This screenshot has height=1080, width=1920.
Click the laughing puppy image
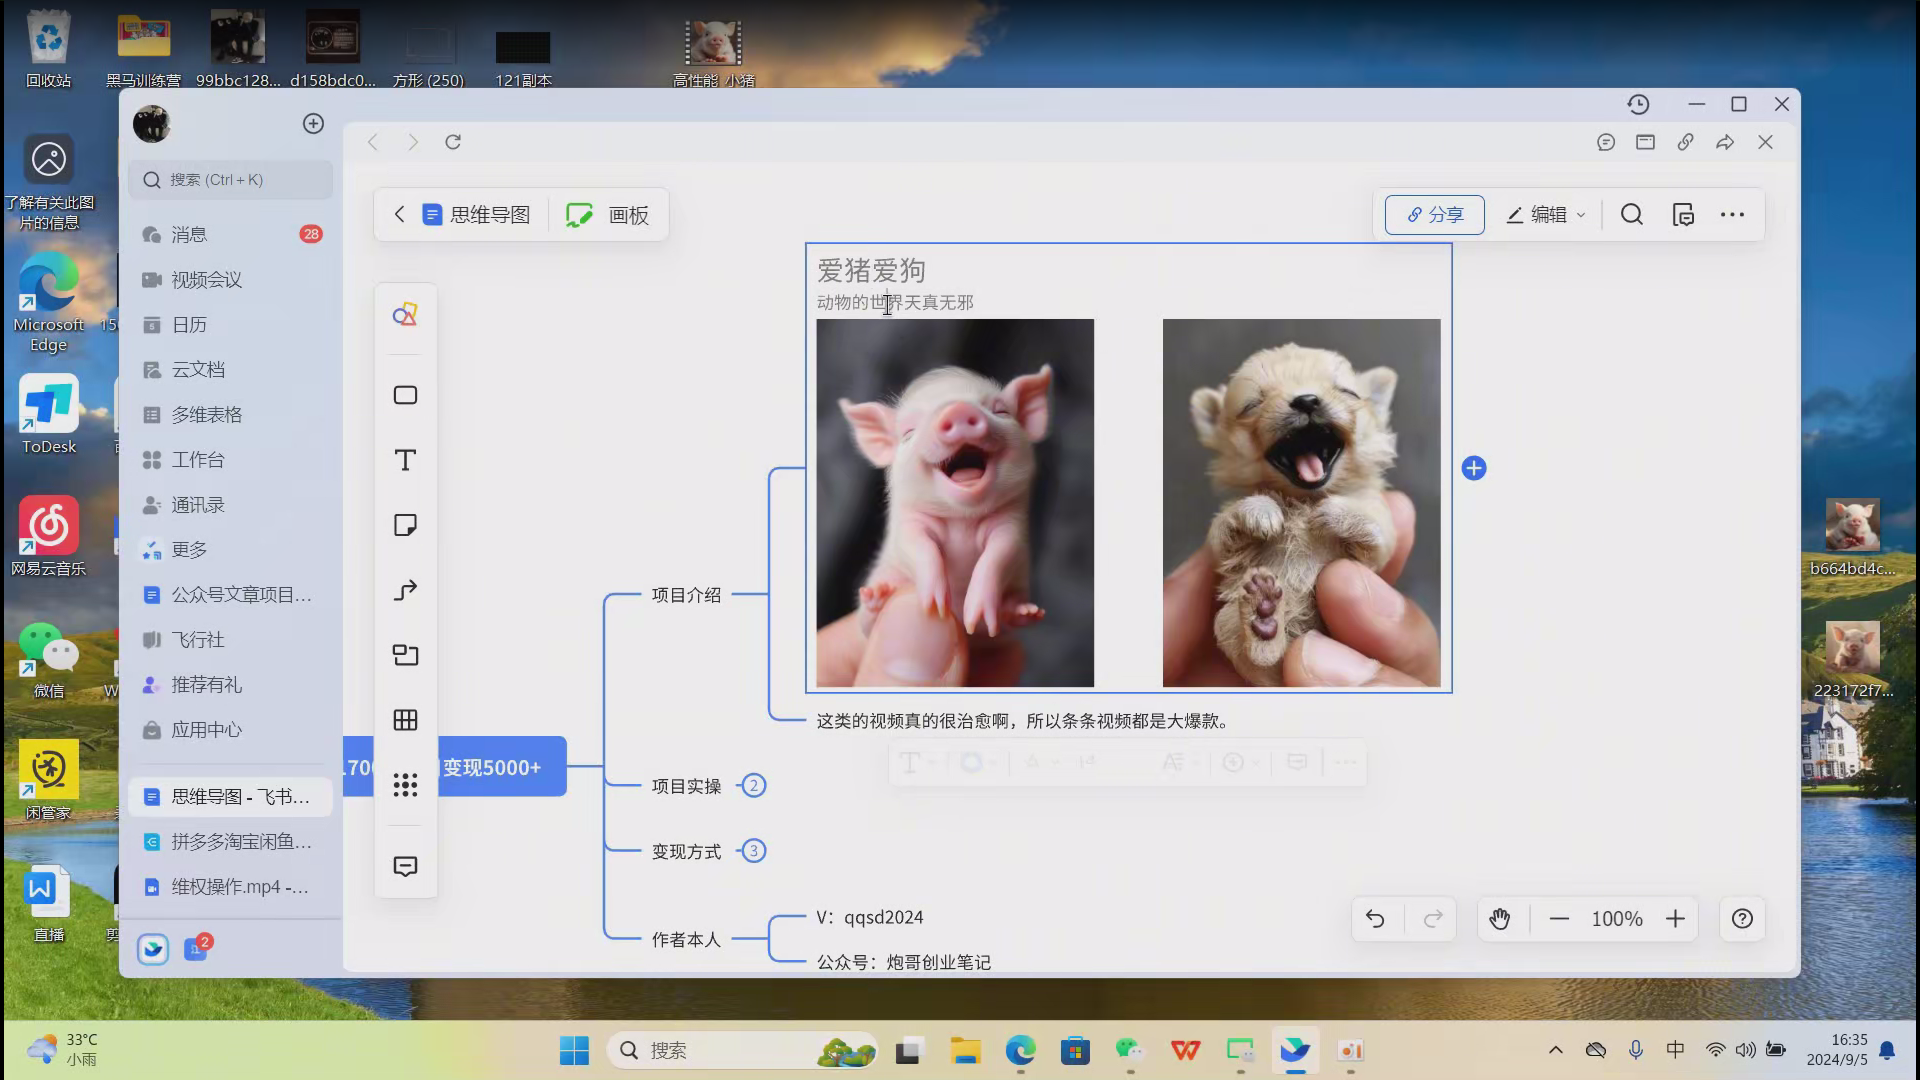point(1302,503)
